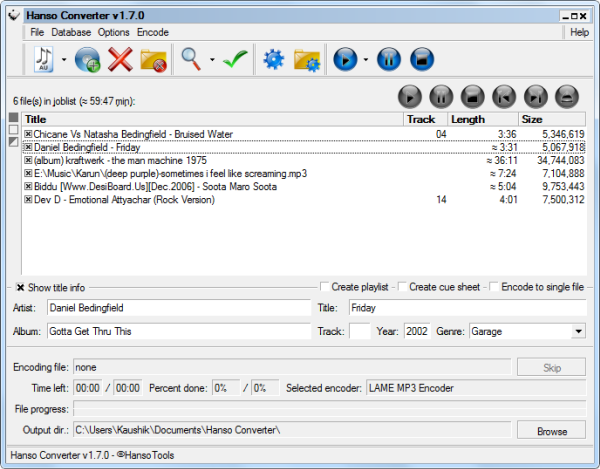Click the Album field Gotta Get Thru This
This screenshot has width=600, height=469.
(179, 331)
